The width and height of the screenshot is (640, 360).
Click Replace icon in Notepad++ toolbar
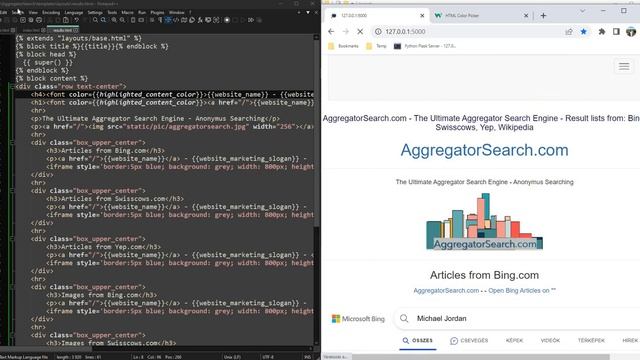click(104, 20)
